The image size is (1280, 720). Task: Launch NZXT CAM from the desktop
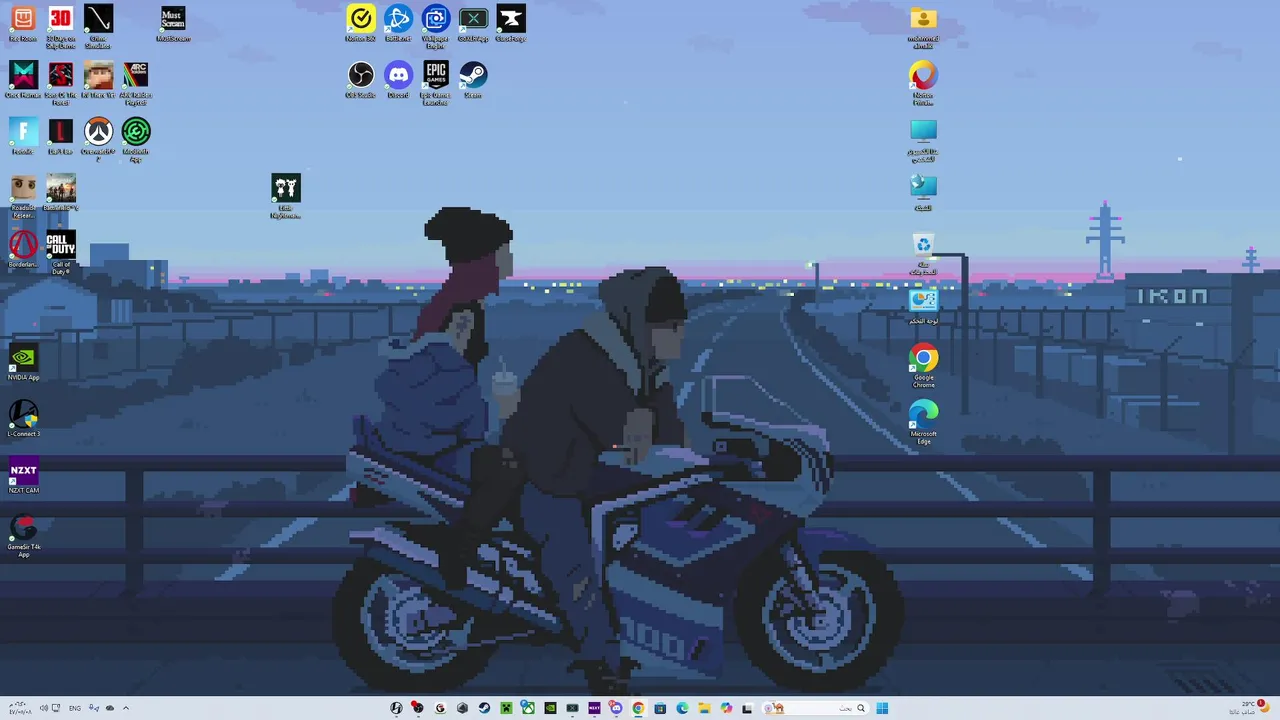pyautogui.click(x=23, y=475)
